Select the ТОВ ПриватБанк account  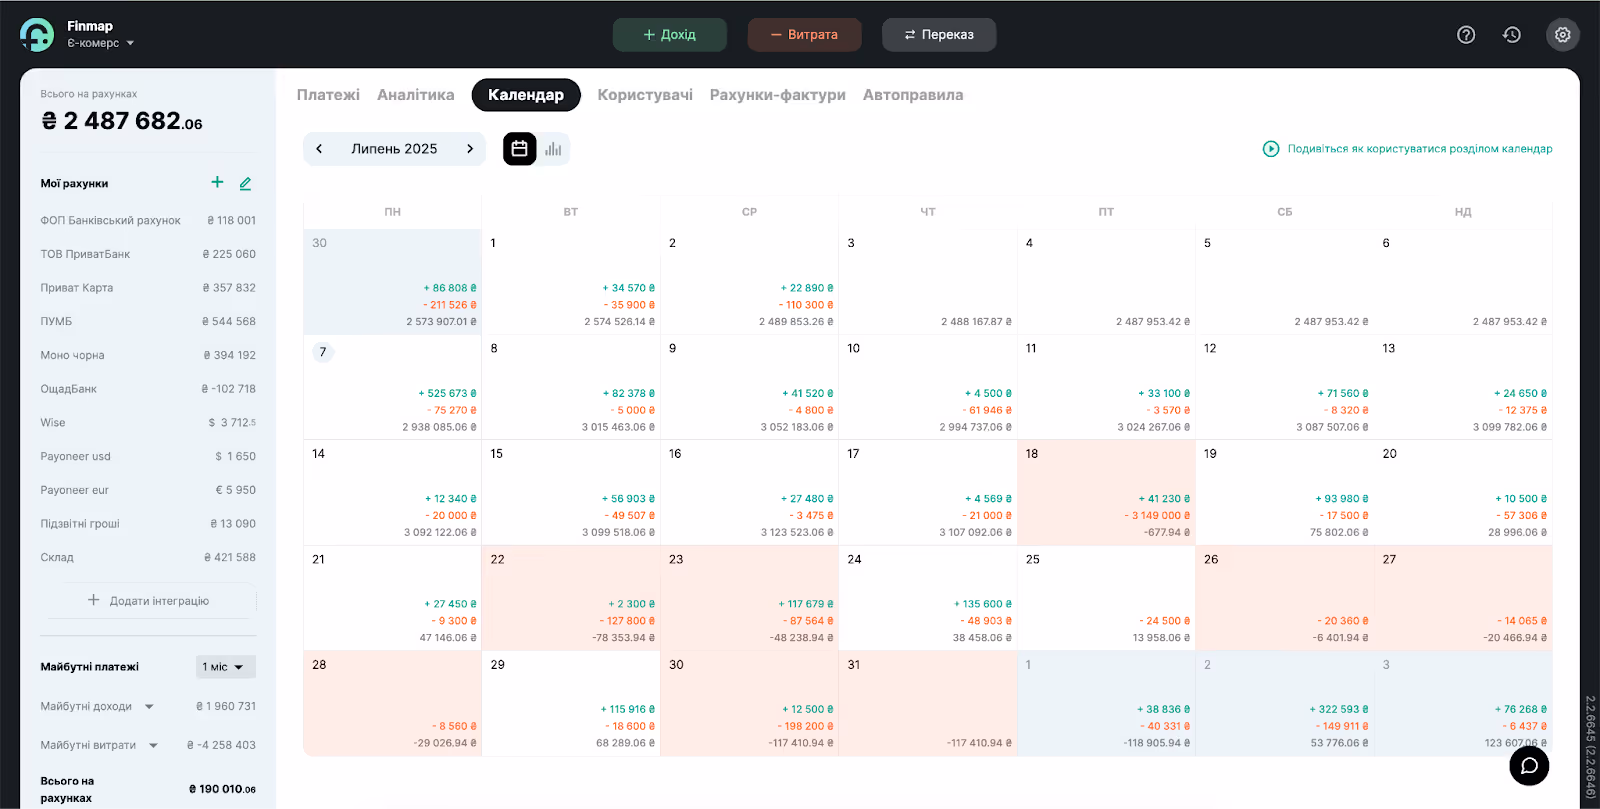pos(148,254)
